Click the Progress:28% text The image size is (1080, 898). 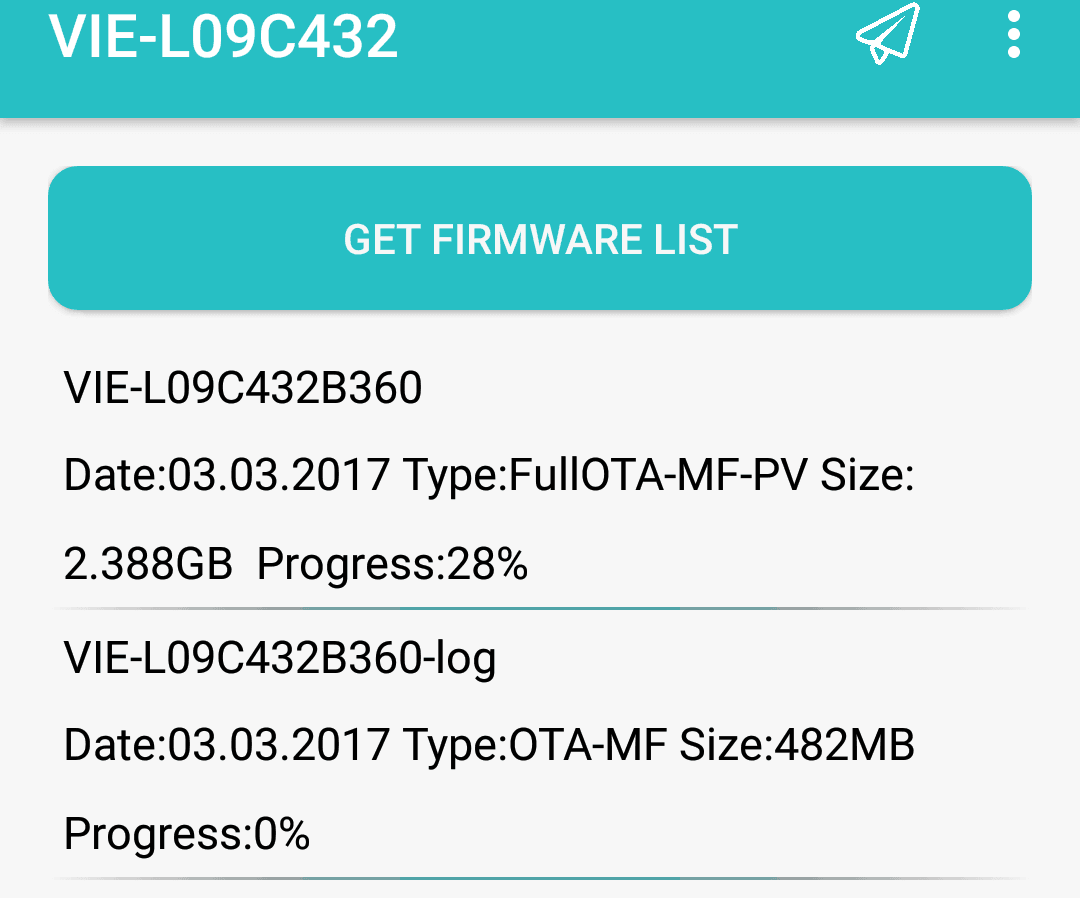click(392, 564)
